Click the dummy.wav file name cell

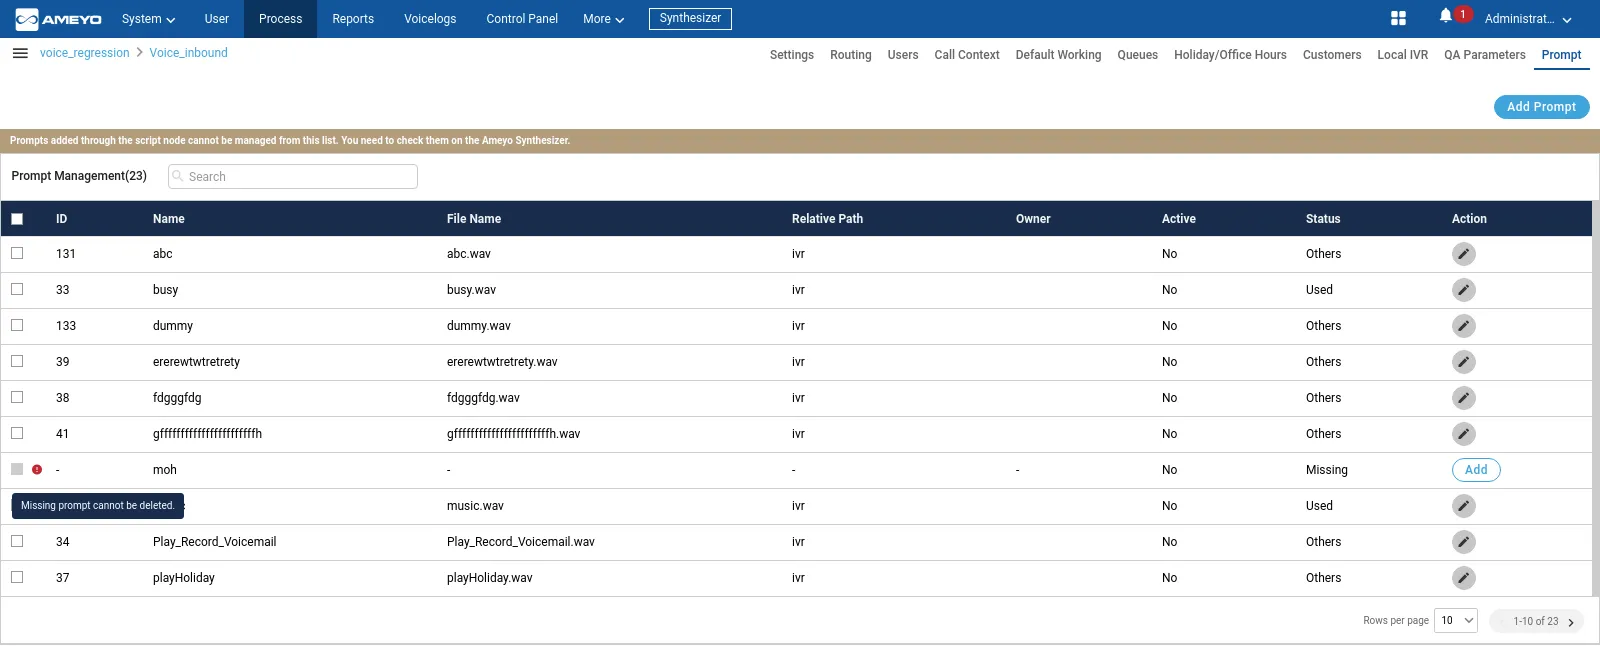click(479, 326)
